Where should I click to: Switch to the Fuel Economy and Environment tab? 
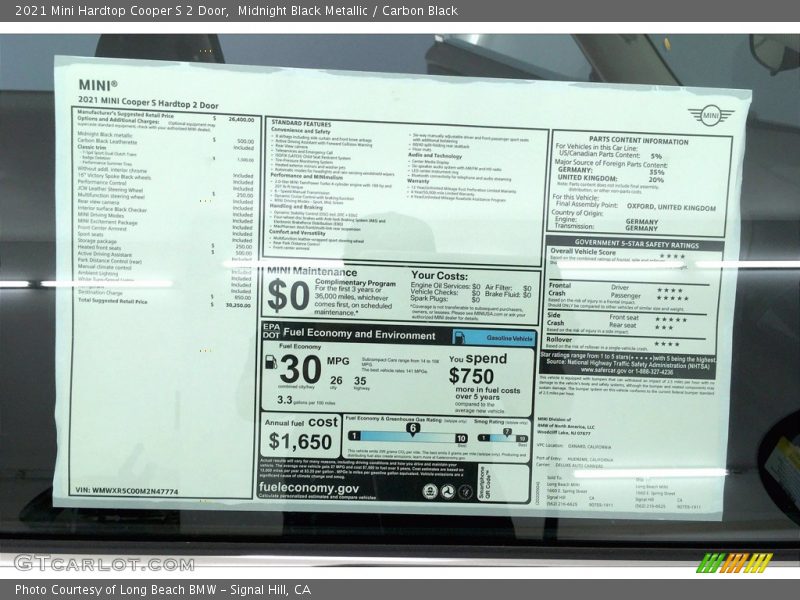point(359,335)
